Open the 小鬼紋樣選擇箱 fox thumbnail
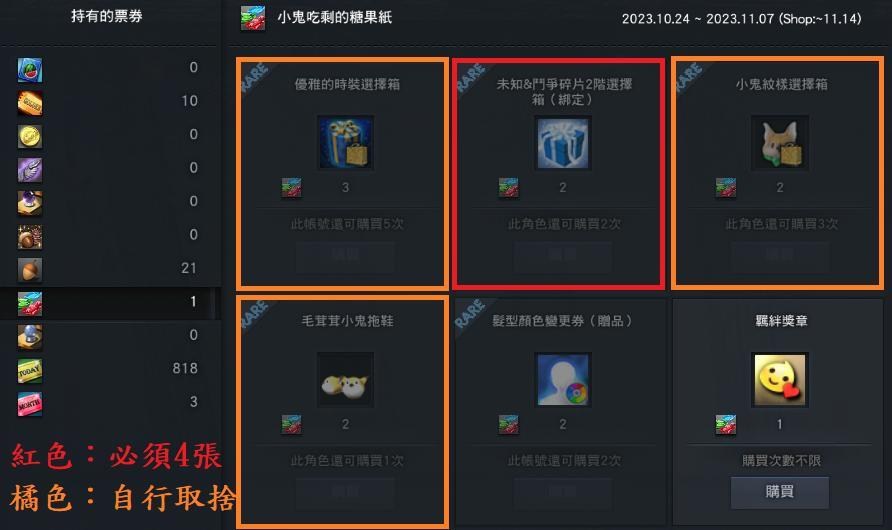This screenshot has height=530, width=892. (x=779, y=143)
